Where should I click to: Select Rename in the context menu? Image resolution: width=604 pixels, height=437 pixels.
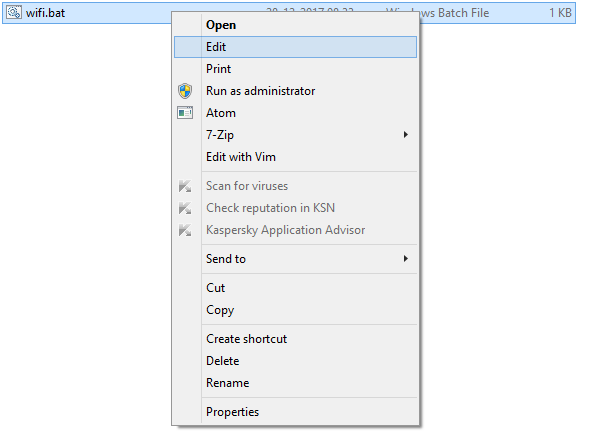point(295,383)
